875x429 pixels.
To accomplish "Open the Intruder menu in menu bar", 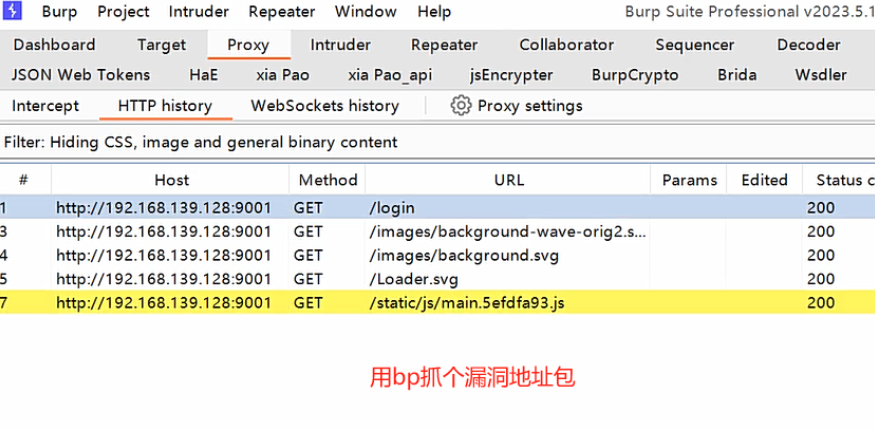I will tap(199, 11).
